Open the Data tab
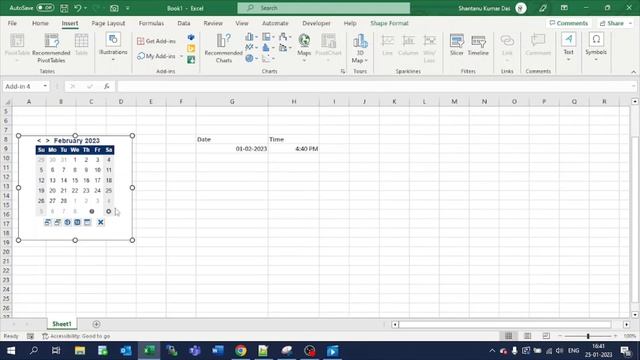 click(x=184, y=23)
